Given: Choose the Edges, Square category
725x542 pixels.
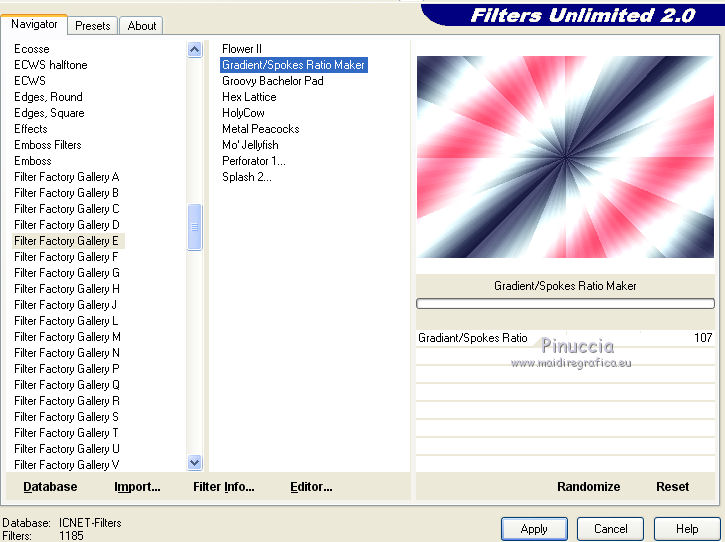Looking at the screenshot, I should 49,113.
